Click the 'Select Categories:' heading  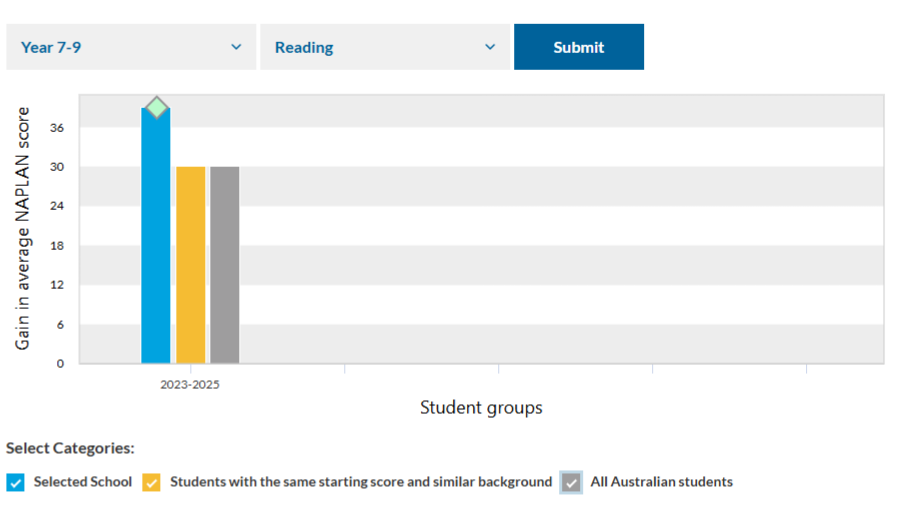pos(70,448)
